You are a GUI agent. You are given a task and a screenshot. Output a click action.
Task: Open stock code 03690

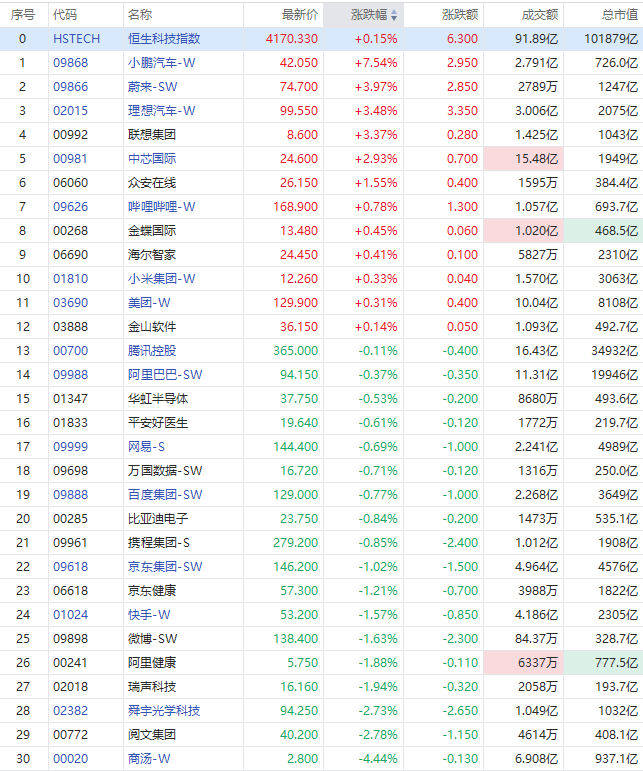point(70,303)
